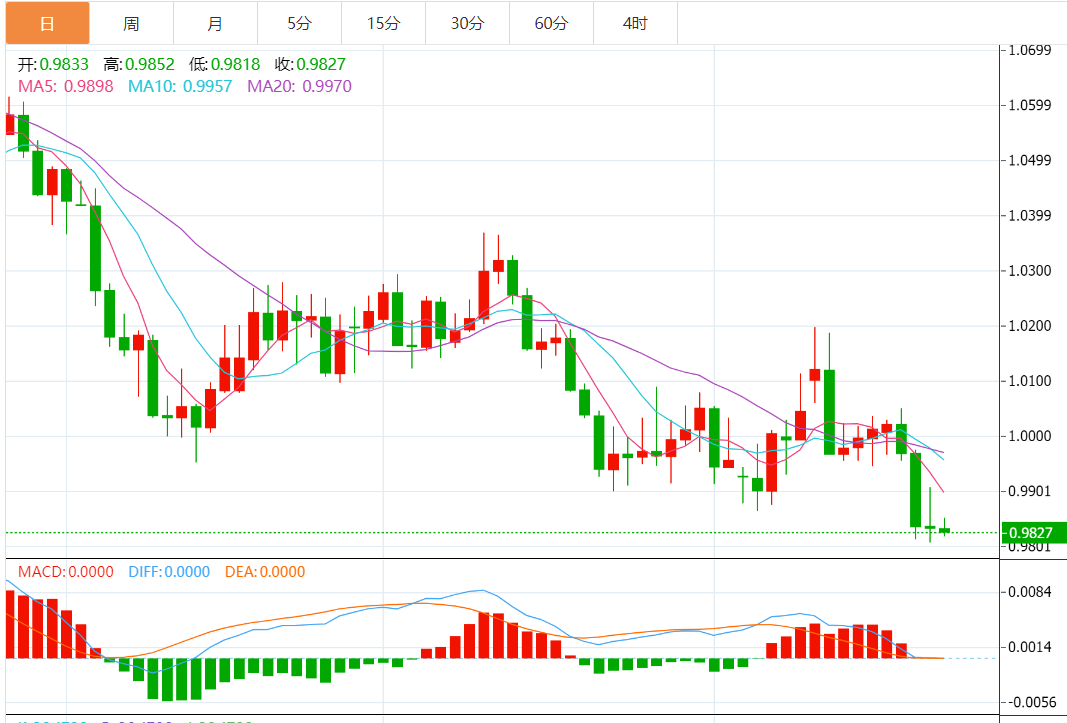1067x723 pixels.
Task: Click the 1.0000 price axis label
Action: [x=1030, y=436]
